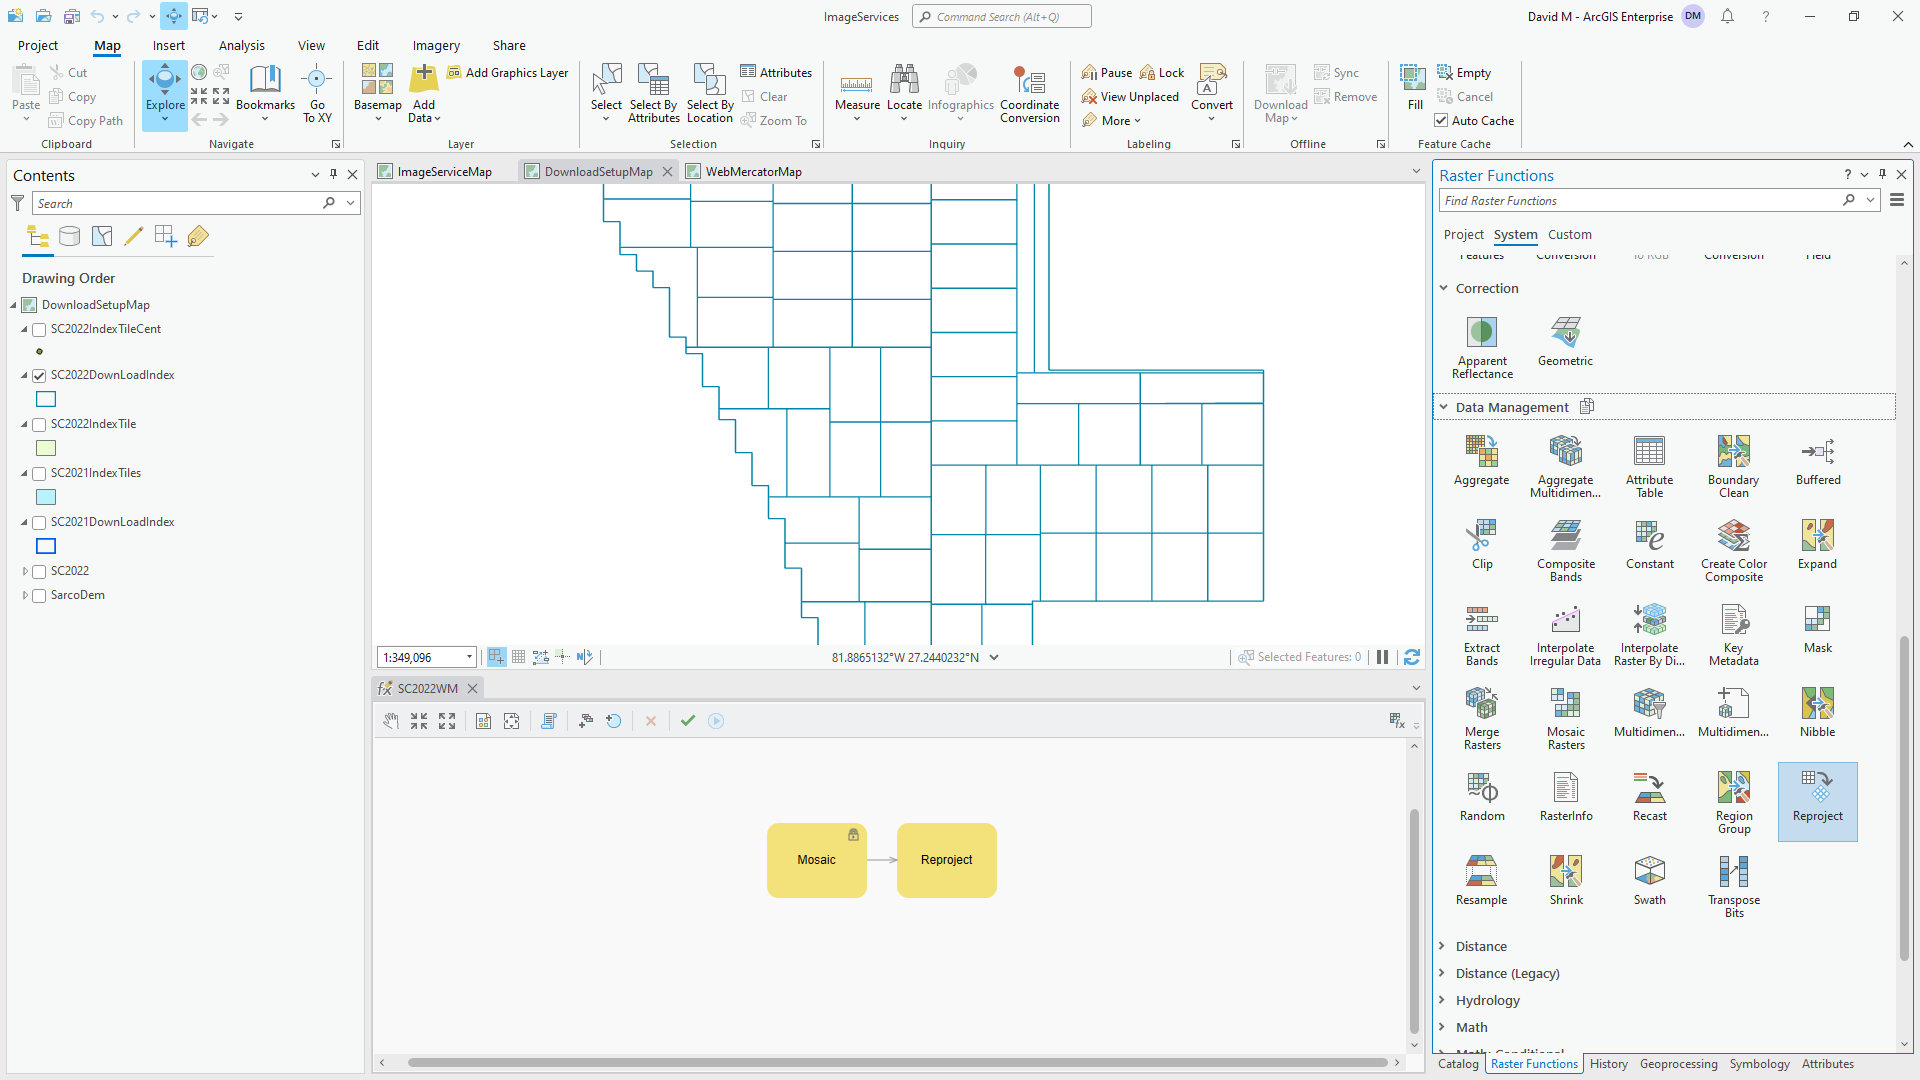Open the Locate tool

904,93
